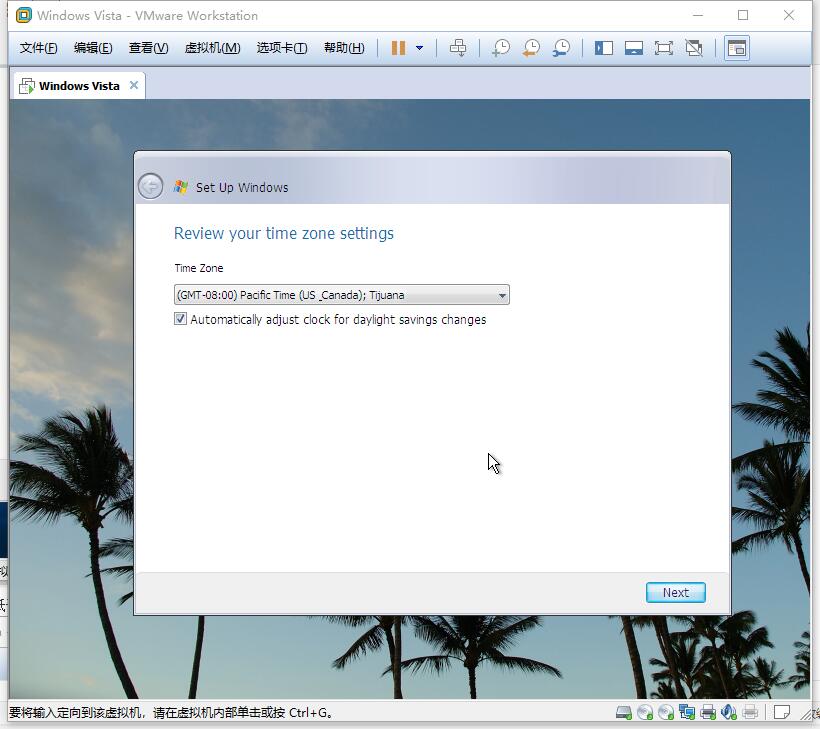Viewport: 820px width, 729px height.
Task: Click the "Time Zone" label
Action: point(199,268)
